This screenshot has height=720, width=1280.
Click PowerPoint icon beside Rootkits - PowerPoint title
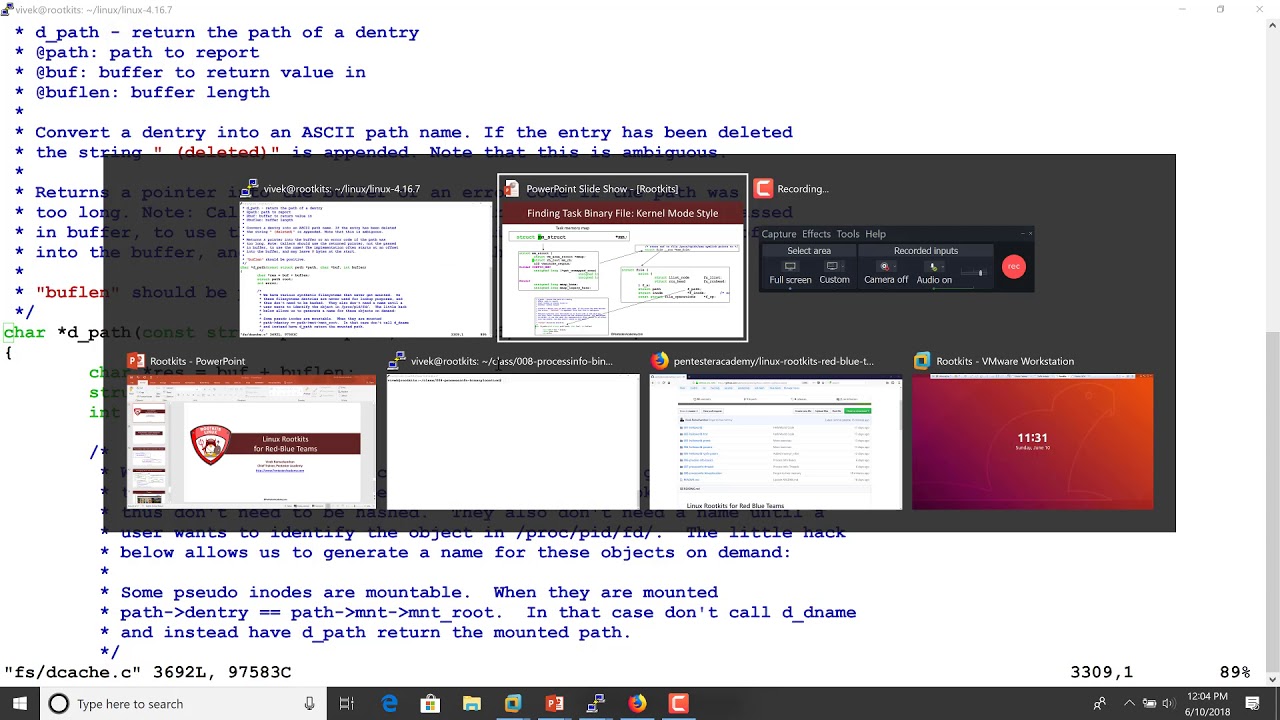pos(136,361)
